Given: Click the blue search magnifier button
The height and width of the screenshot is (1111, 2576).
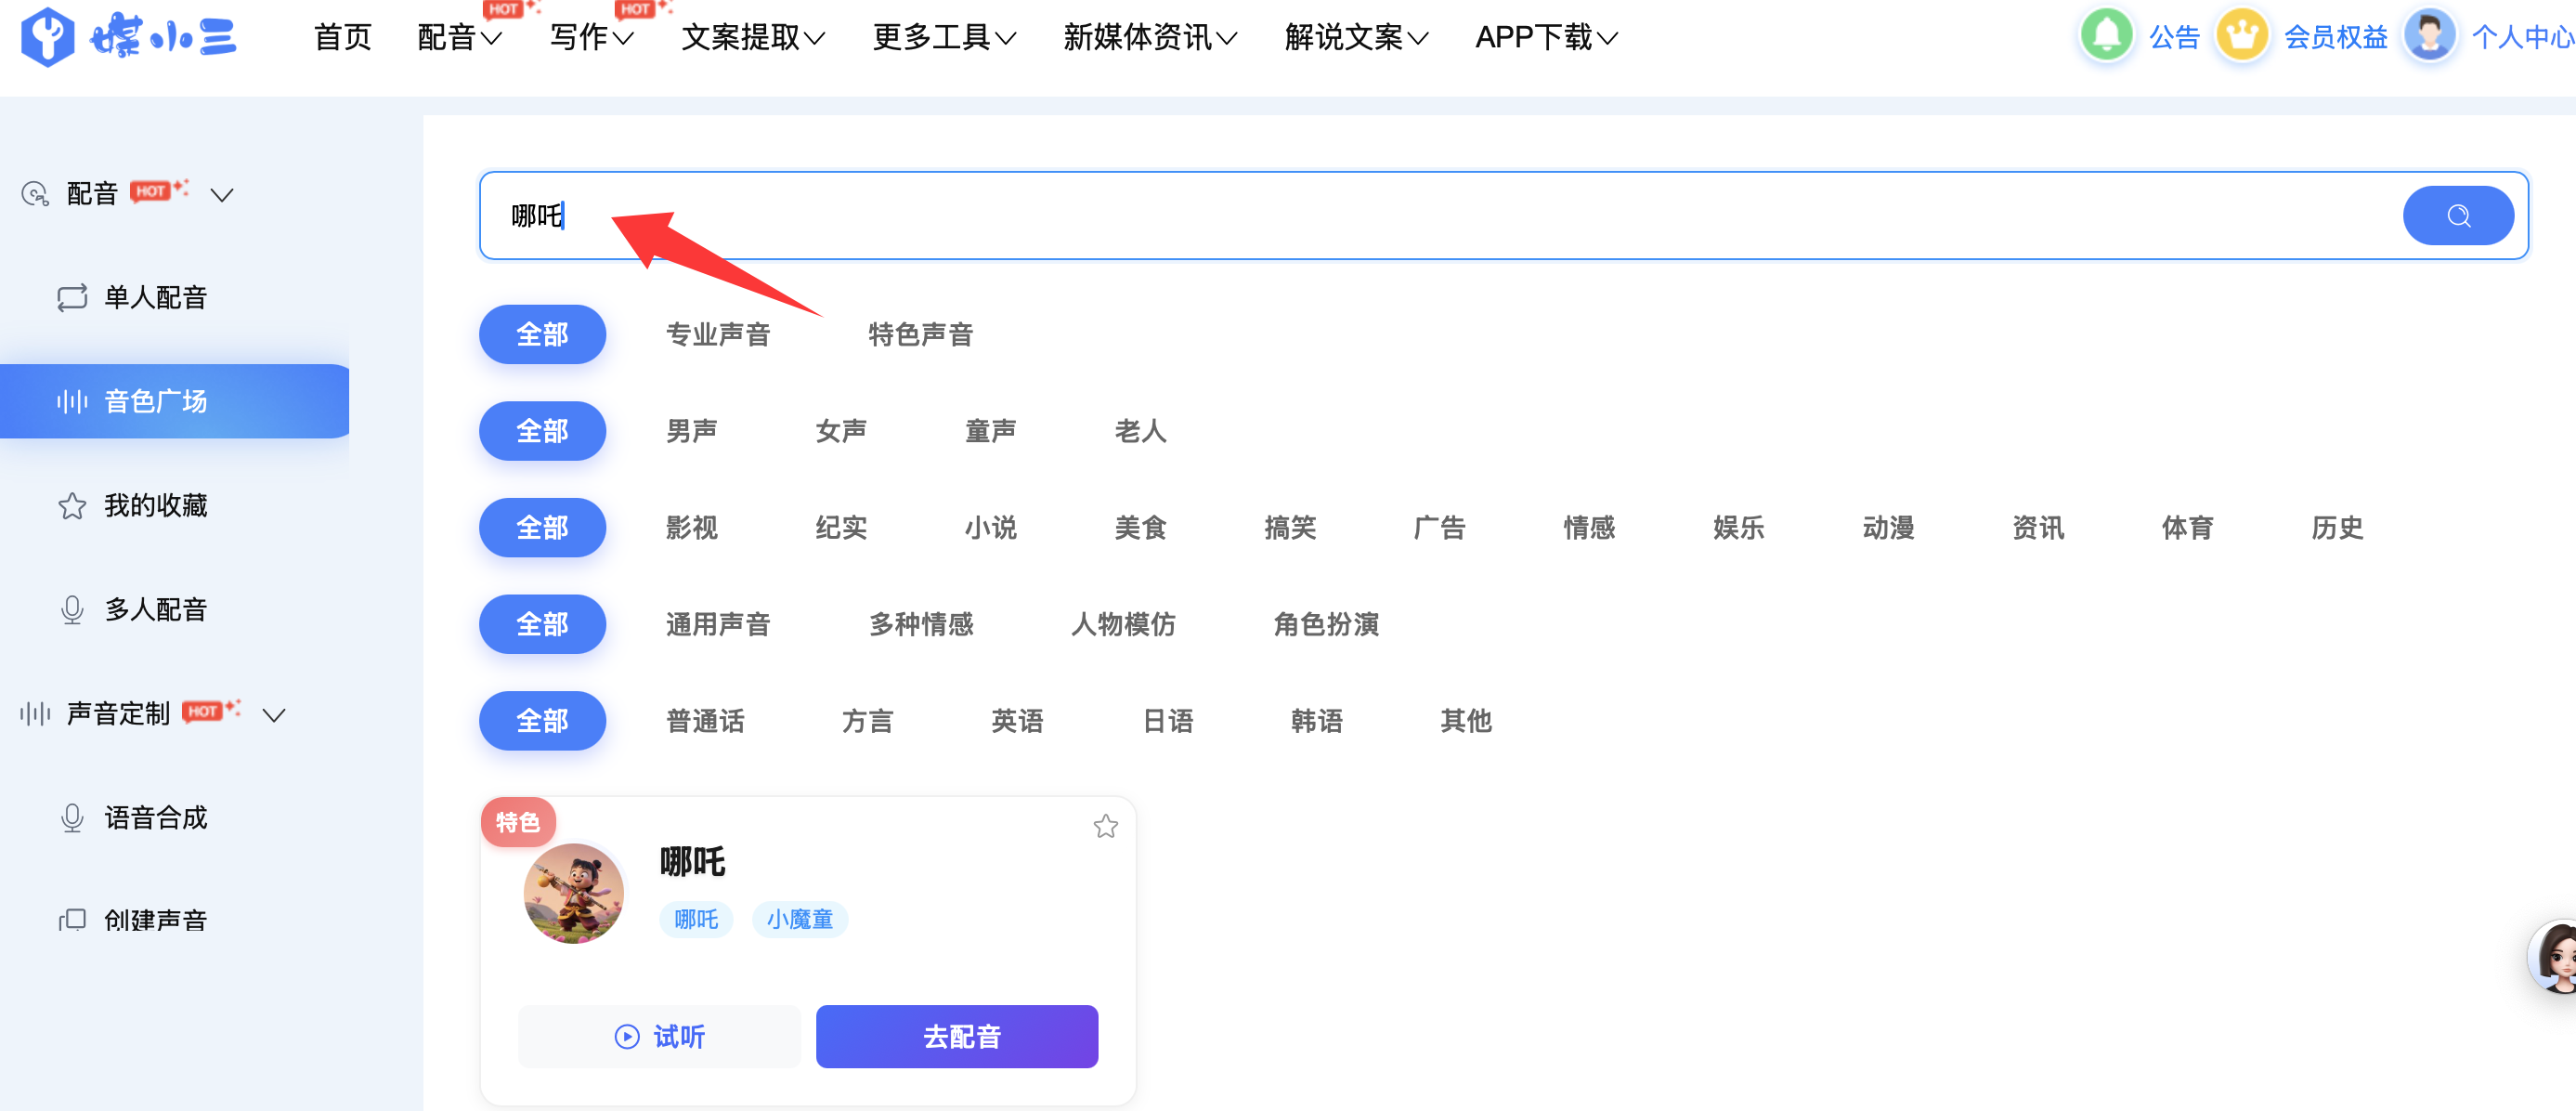Looking at the screenshot, I should [2457, 215].
